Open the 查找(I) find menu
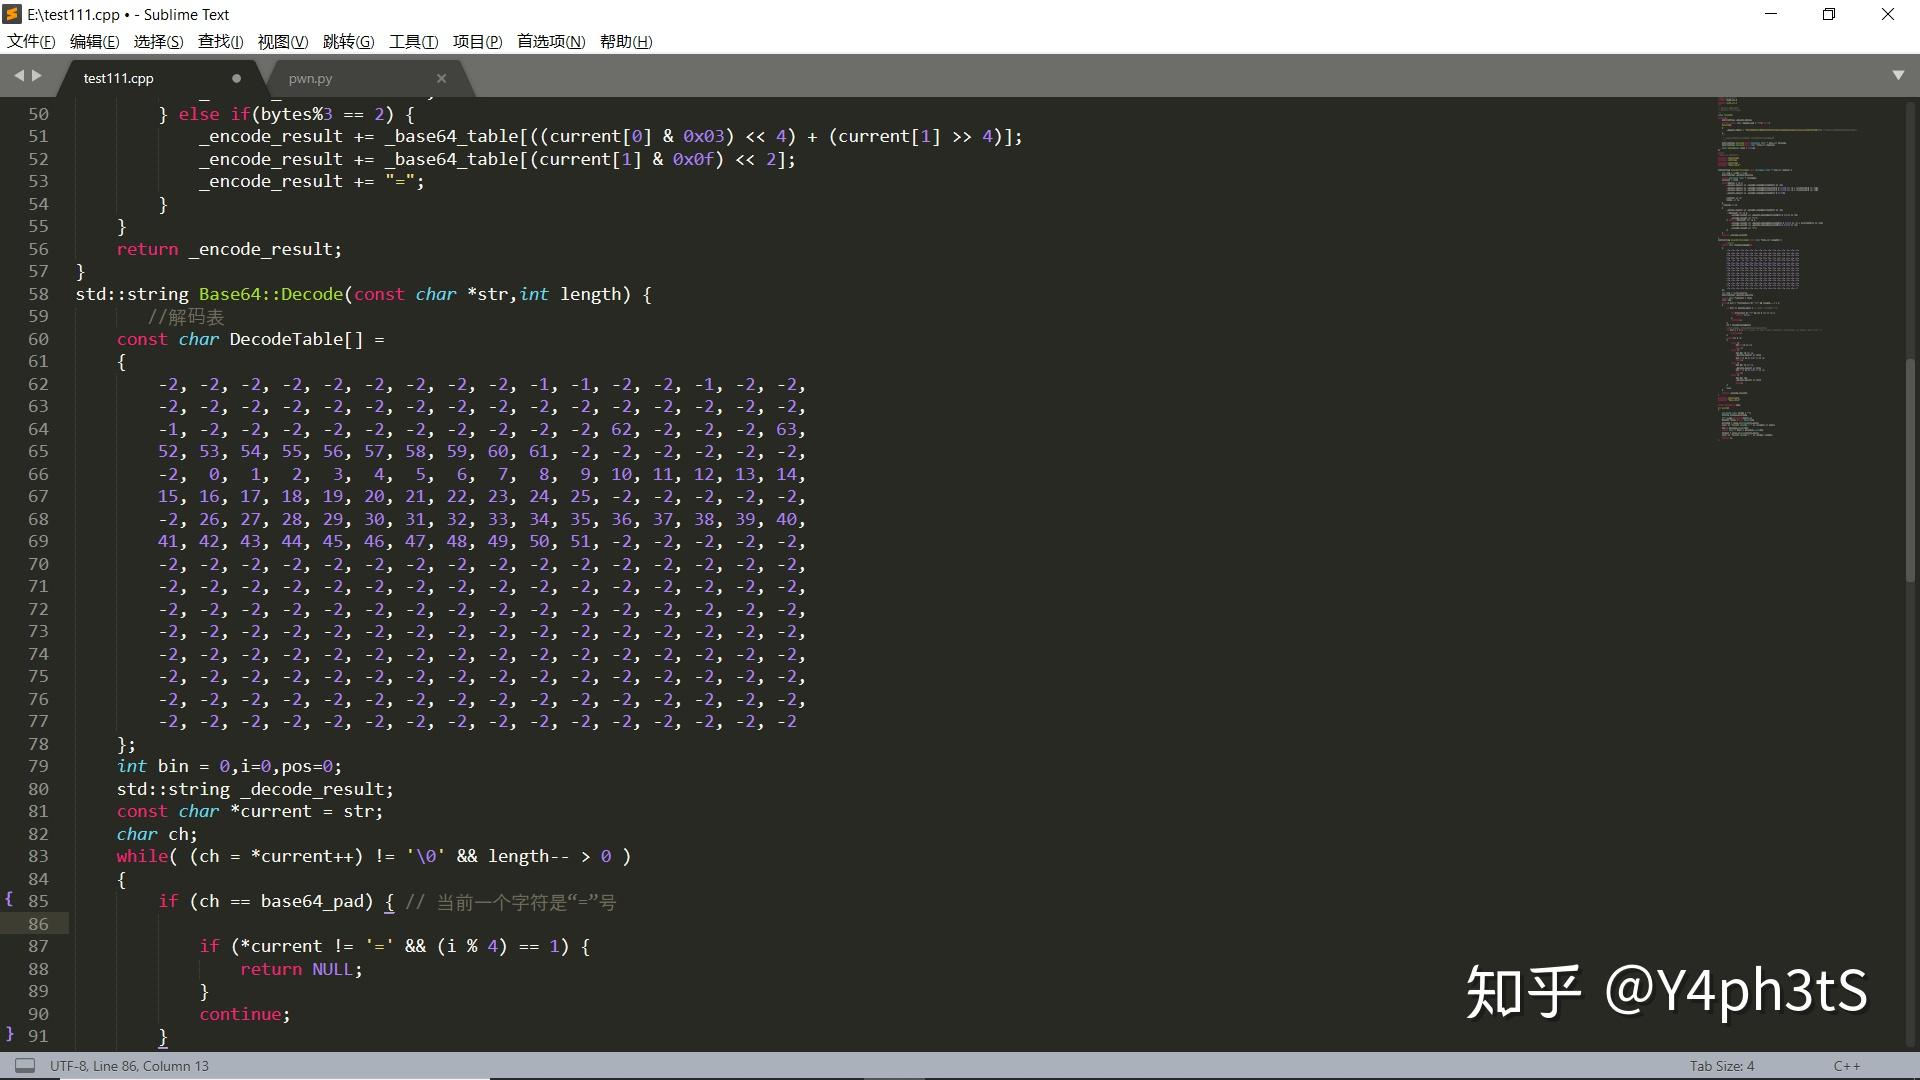 [219, 42]
